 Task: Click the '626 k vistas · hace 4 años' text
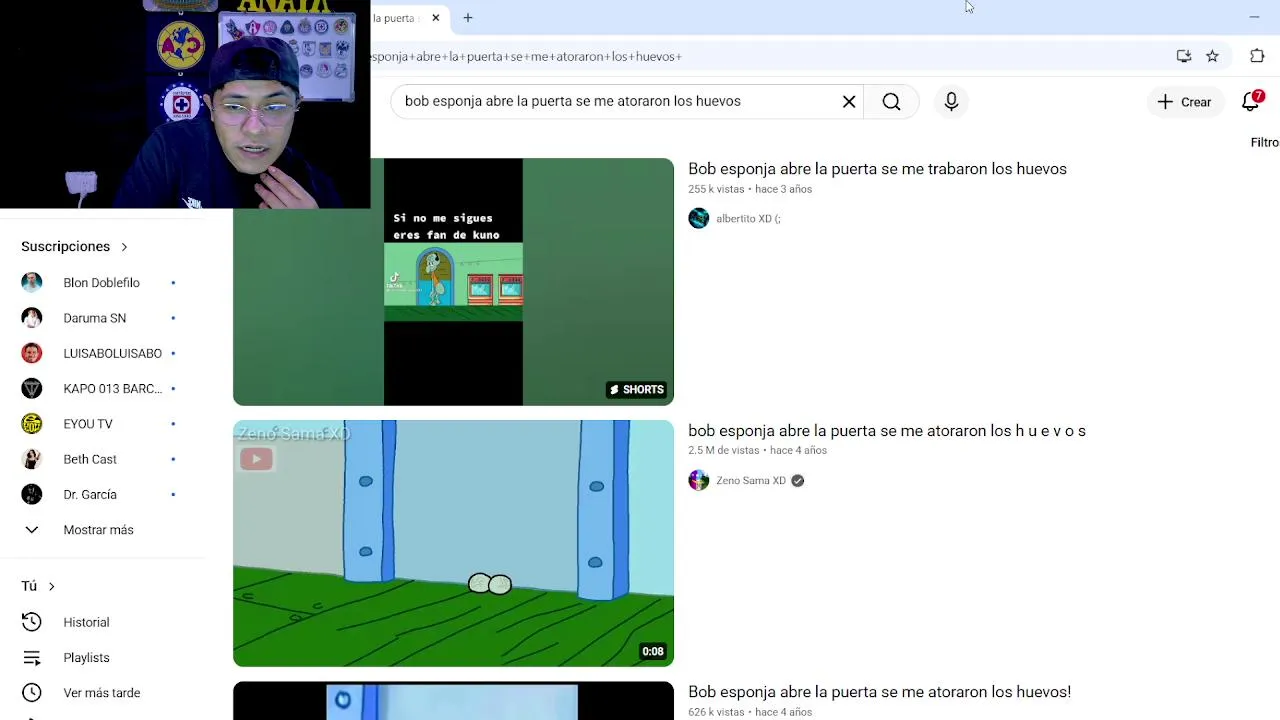click(750, 712)
